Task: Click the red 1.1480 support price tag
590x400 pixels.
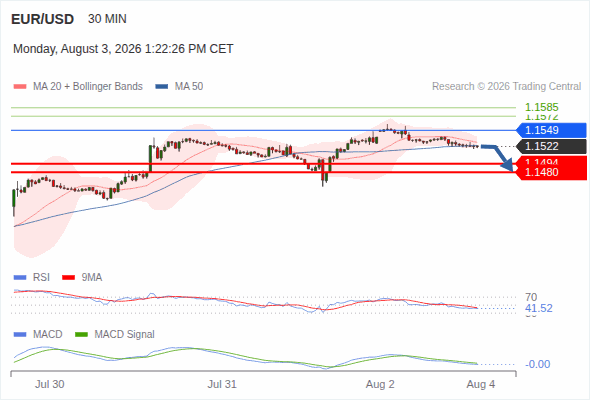Action: (552, 173)
